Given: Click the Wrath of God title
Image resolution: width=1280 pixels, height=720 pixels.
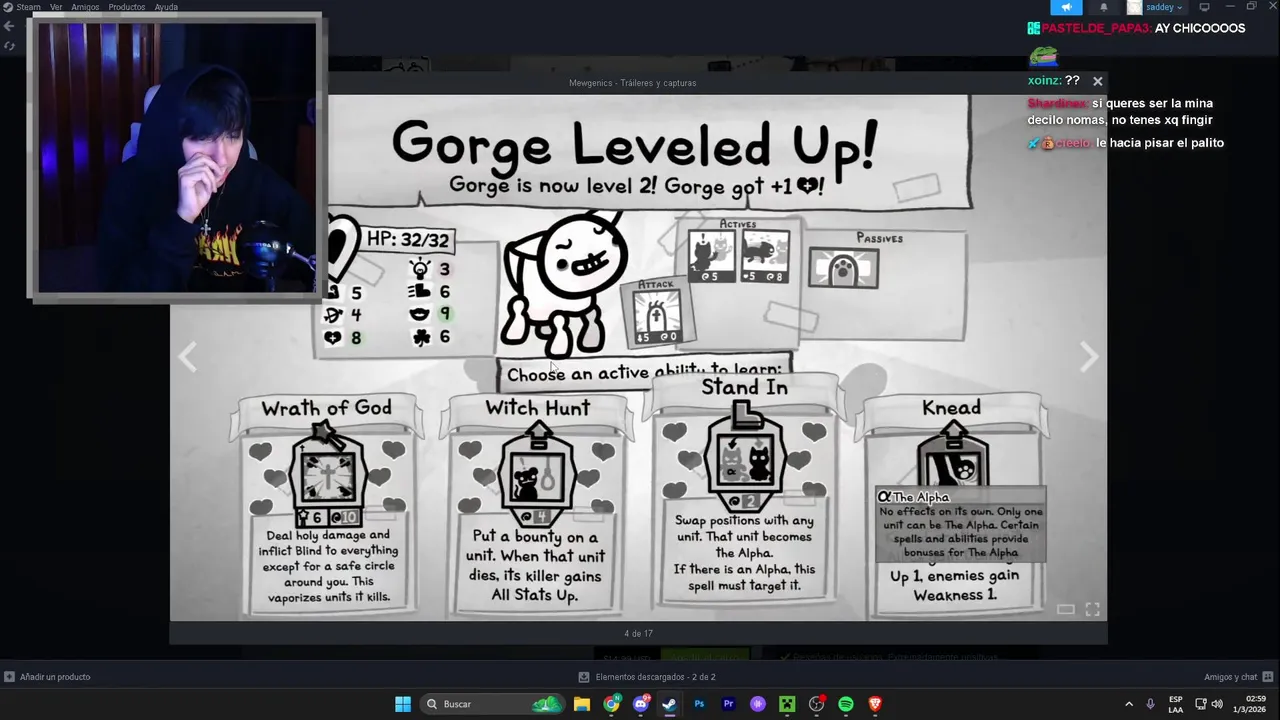Looking at the screenshot, I should pos(326,408).
